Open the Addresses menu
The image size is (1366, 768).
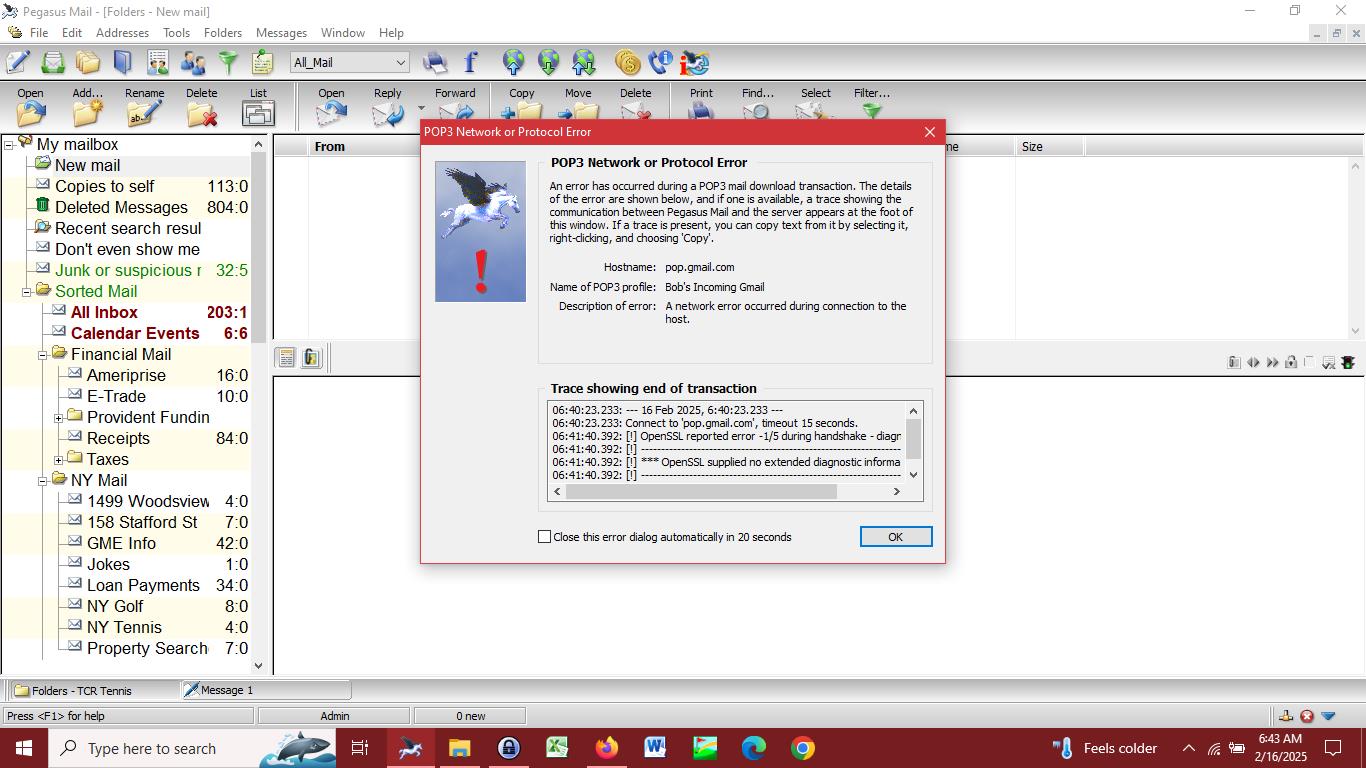pos(122,33)
